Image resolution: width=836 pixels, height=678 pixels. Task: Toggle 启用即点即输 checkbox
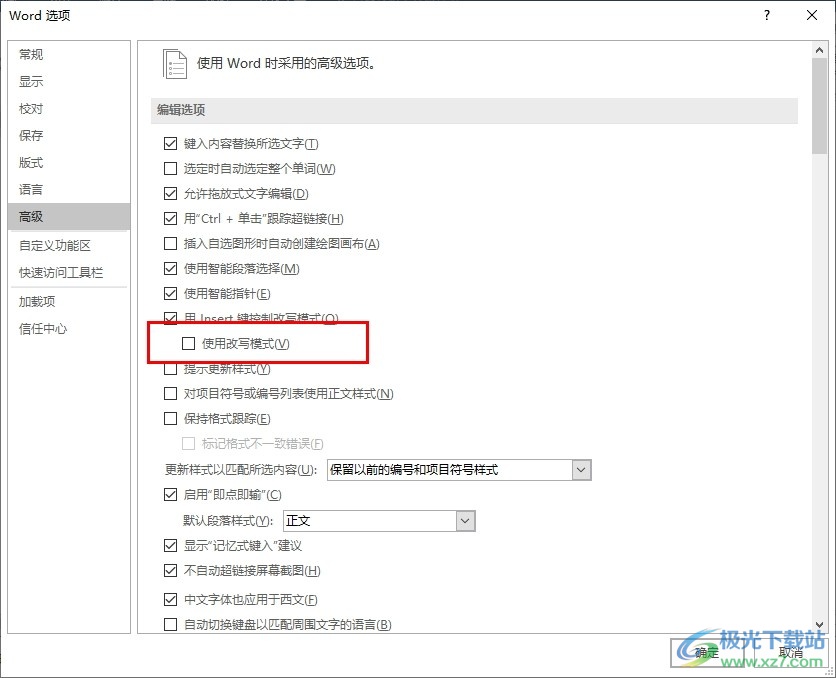click(x=170, y=495)
